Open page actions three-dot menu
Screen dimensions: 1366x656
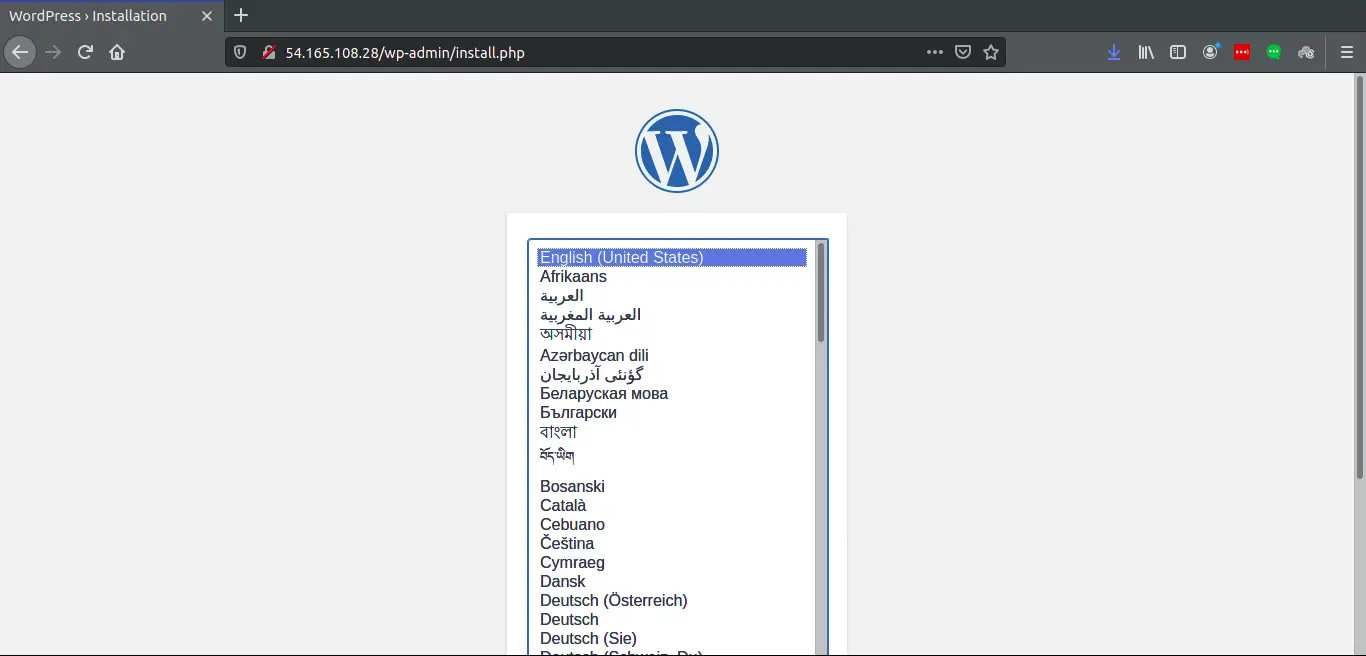point(935,52)
